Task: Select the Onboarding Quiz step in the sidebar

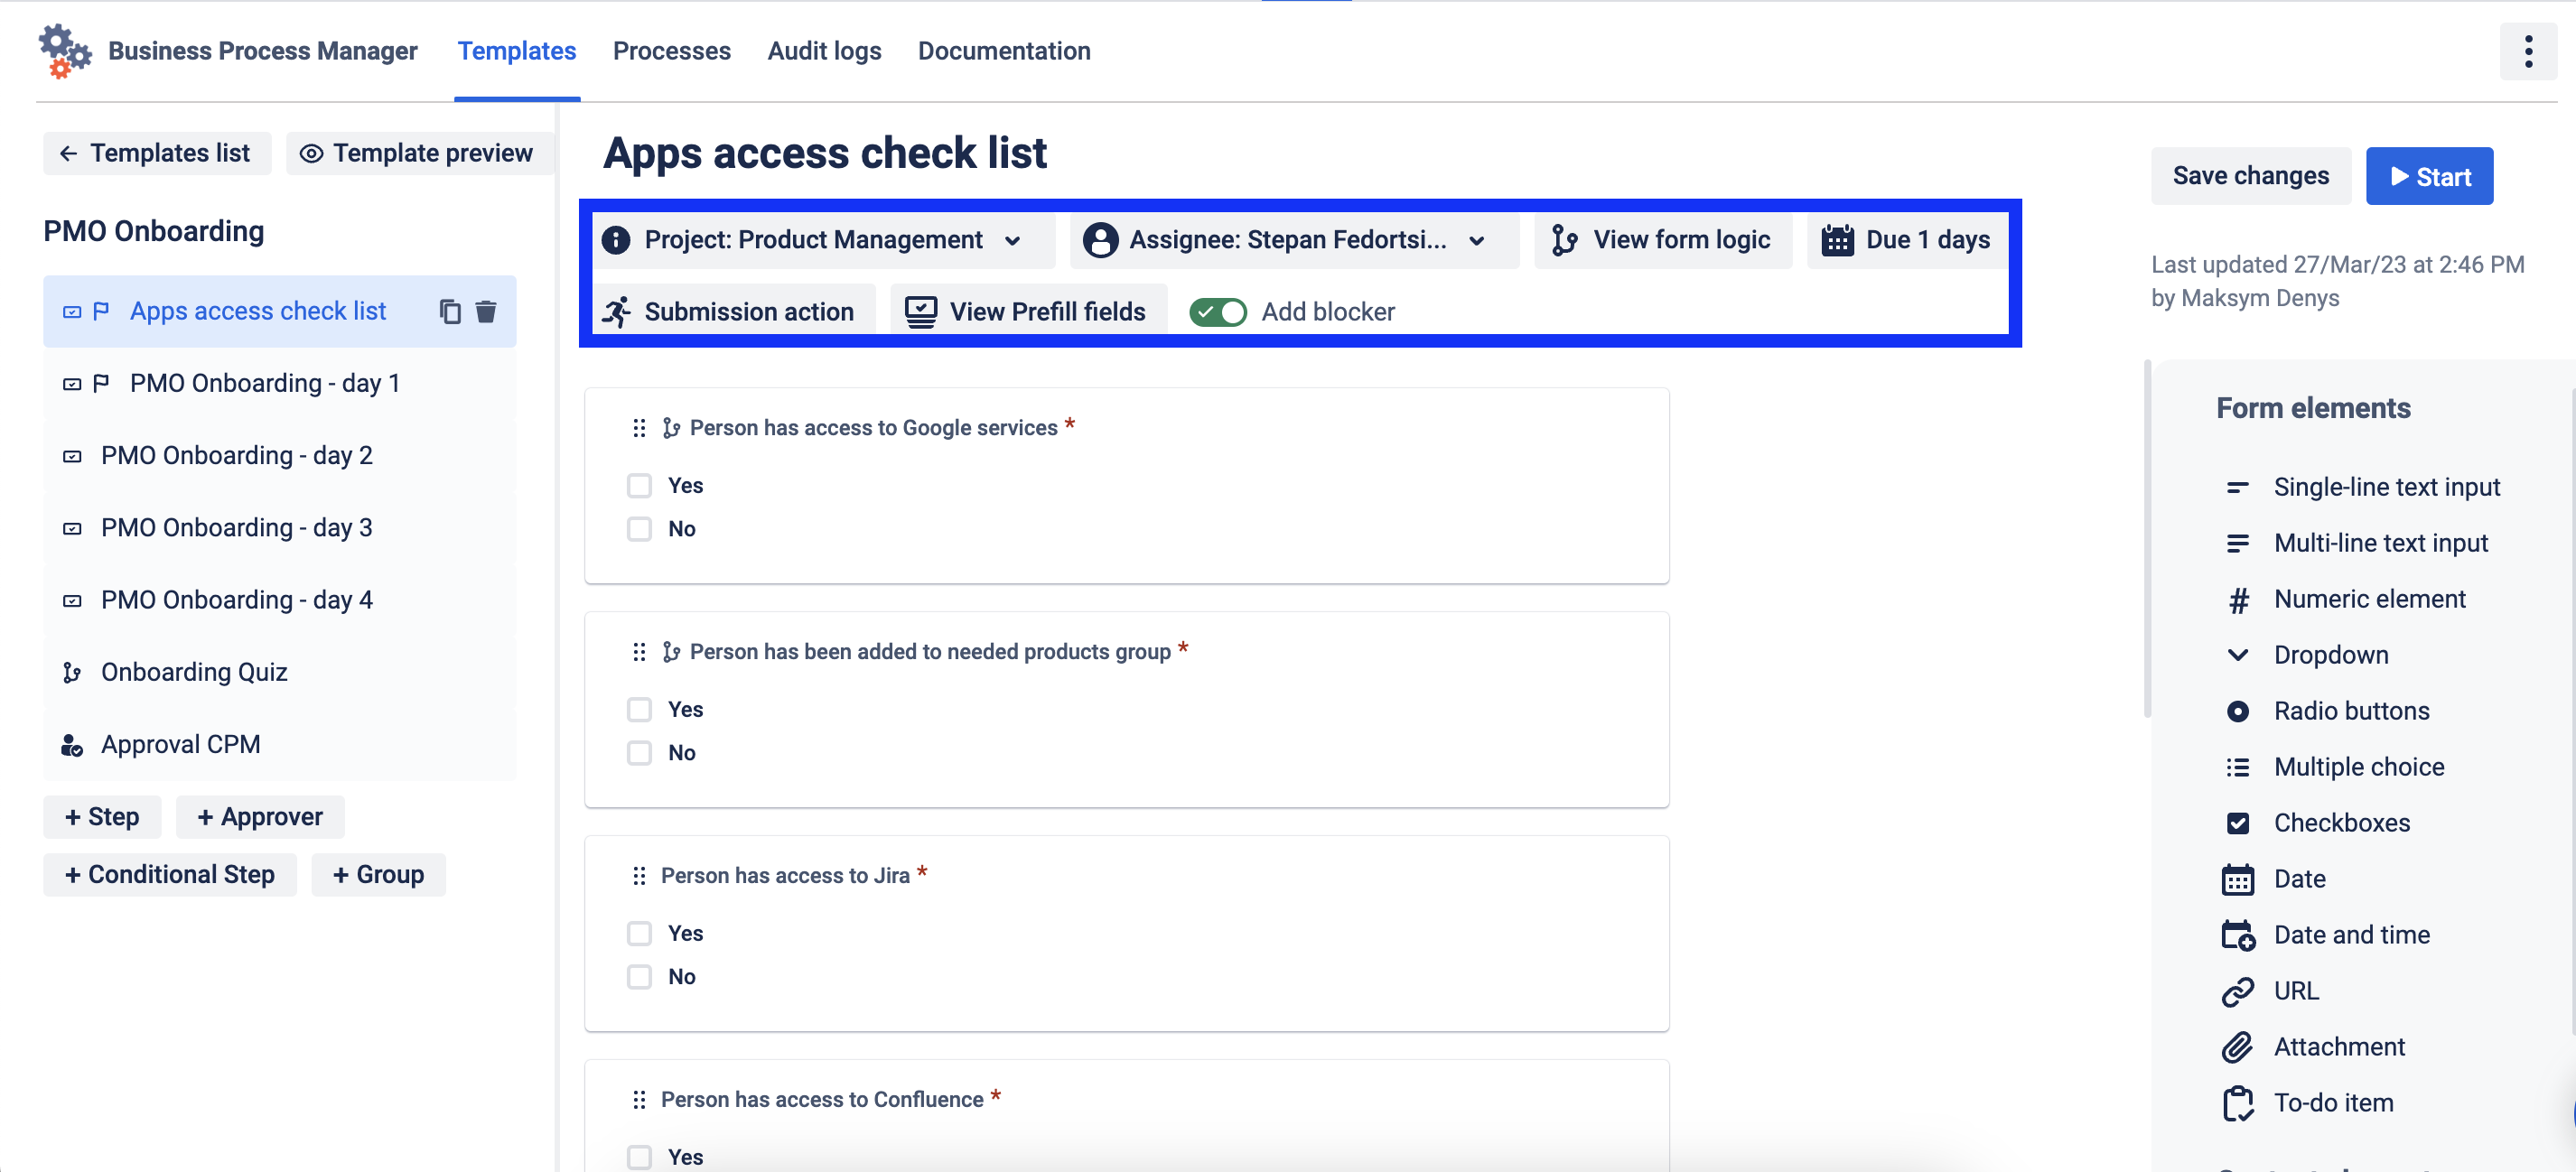Action: pyautogui.click(x=194, y=672)
